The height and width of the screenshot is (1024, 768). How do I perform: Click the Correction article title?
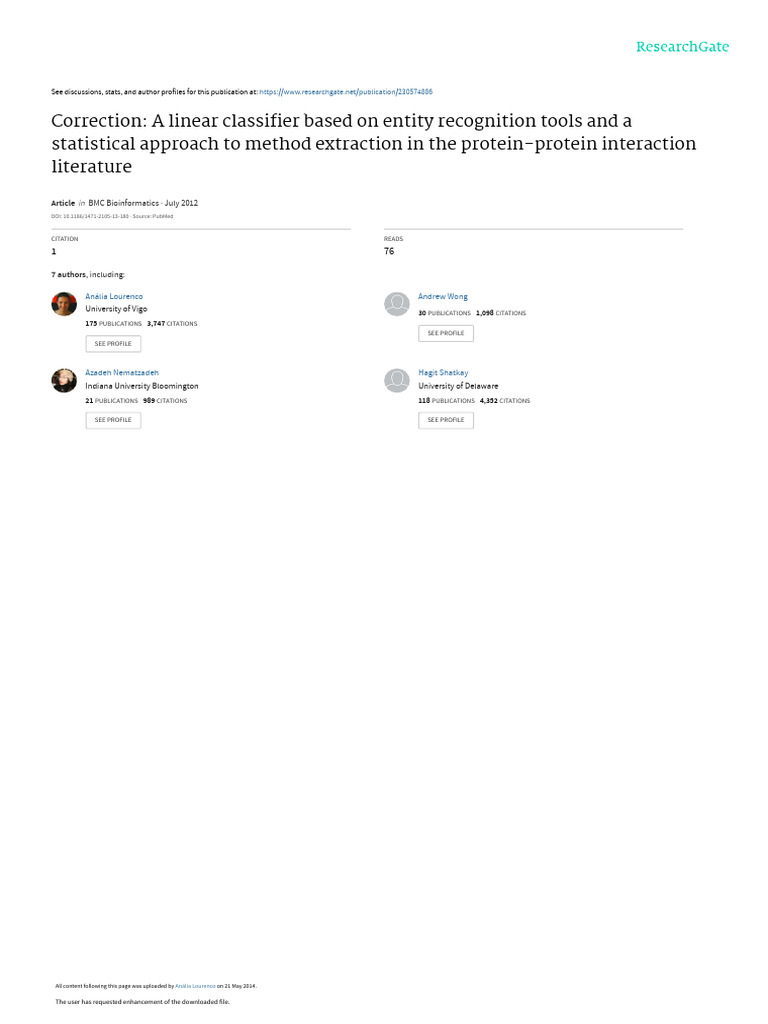pos(373,144)
